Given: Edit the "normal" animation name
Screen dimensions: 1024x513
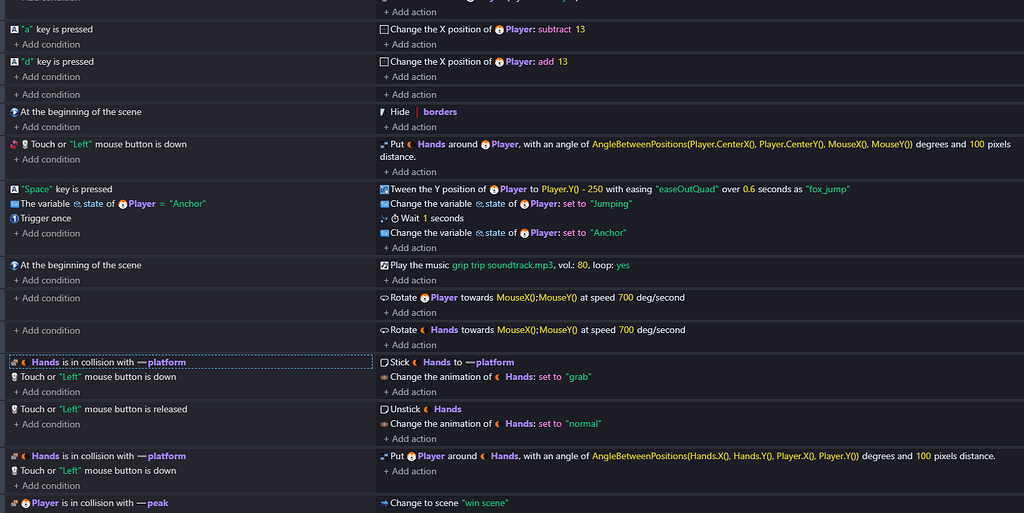Looking at the screenshot, I should (583, 424).
